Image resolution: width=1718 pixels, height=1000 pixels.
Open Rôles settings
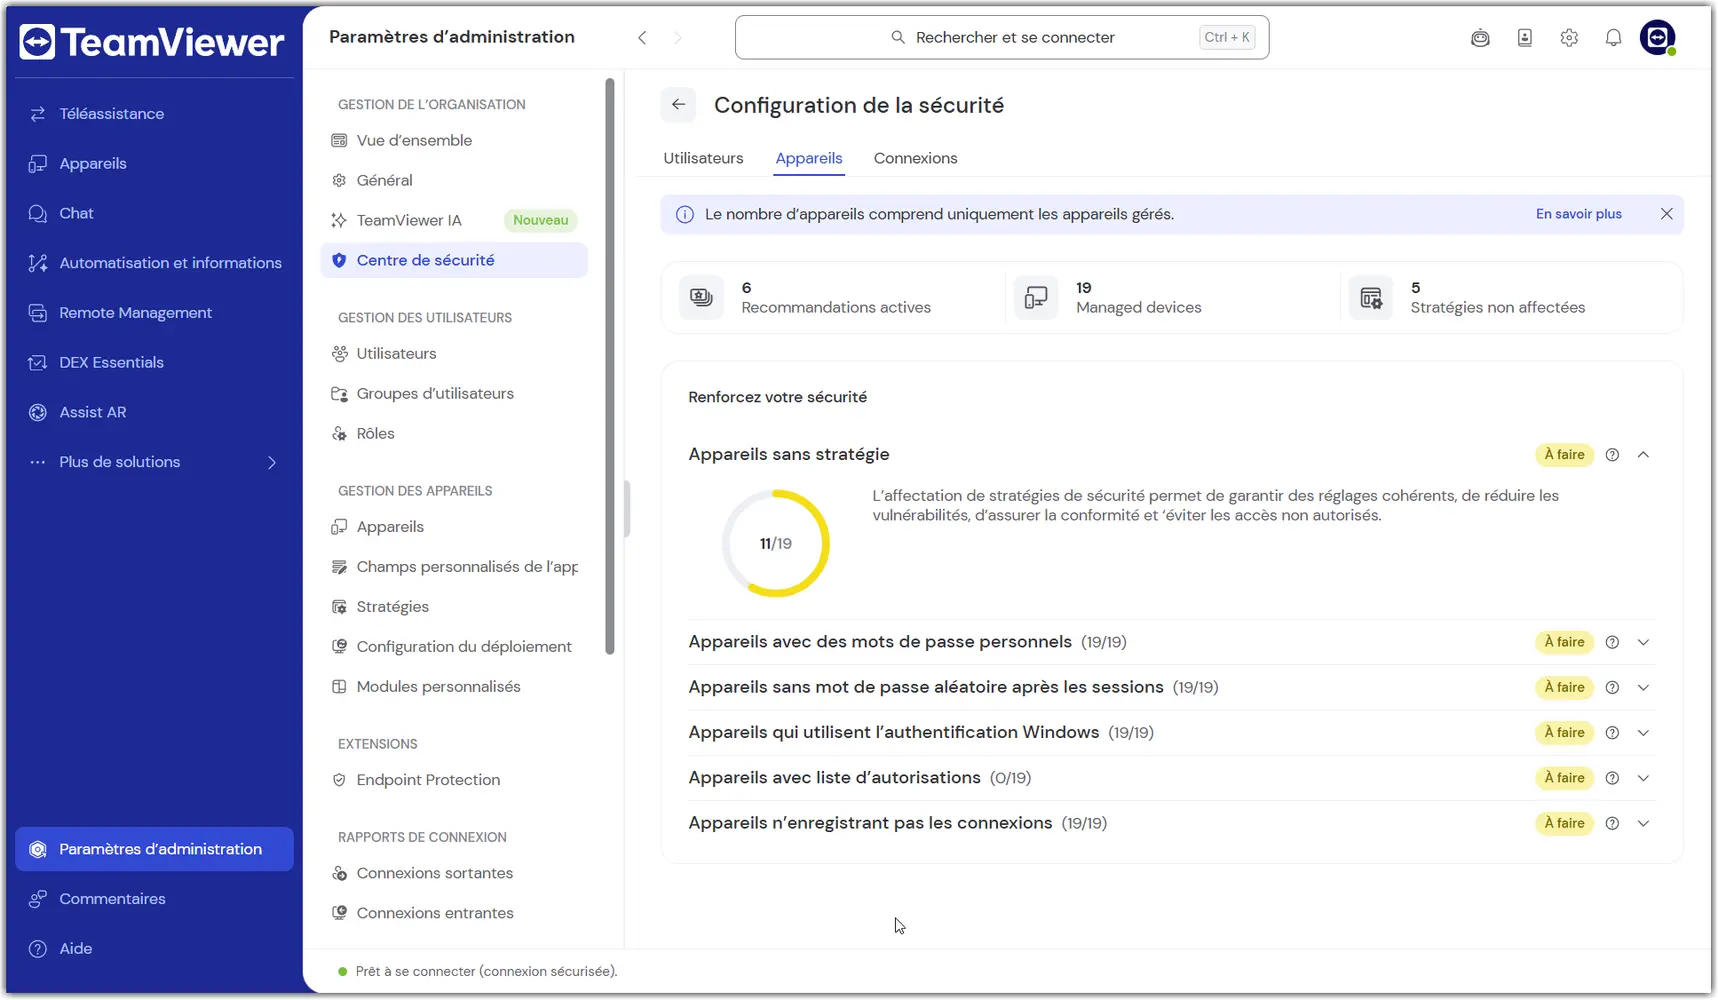(x=454, y=433)
